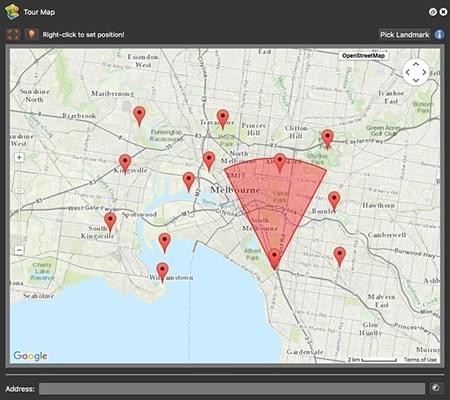The width and height of the screenshot is (450, 400).
Task: Click the Princes Hill label on the map
Action: [254, 129]
